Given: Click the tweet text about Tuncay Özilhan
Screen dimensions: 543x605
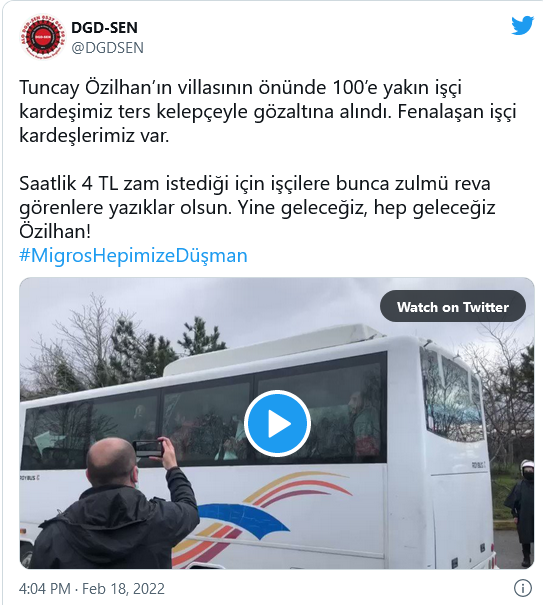Looking at the screenshot, I should tap(267, 112).
